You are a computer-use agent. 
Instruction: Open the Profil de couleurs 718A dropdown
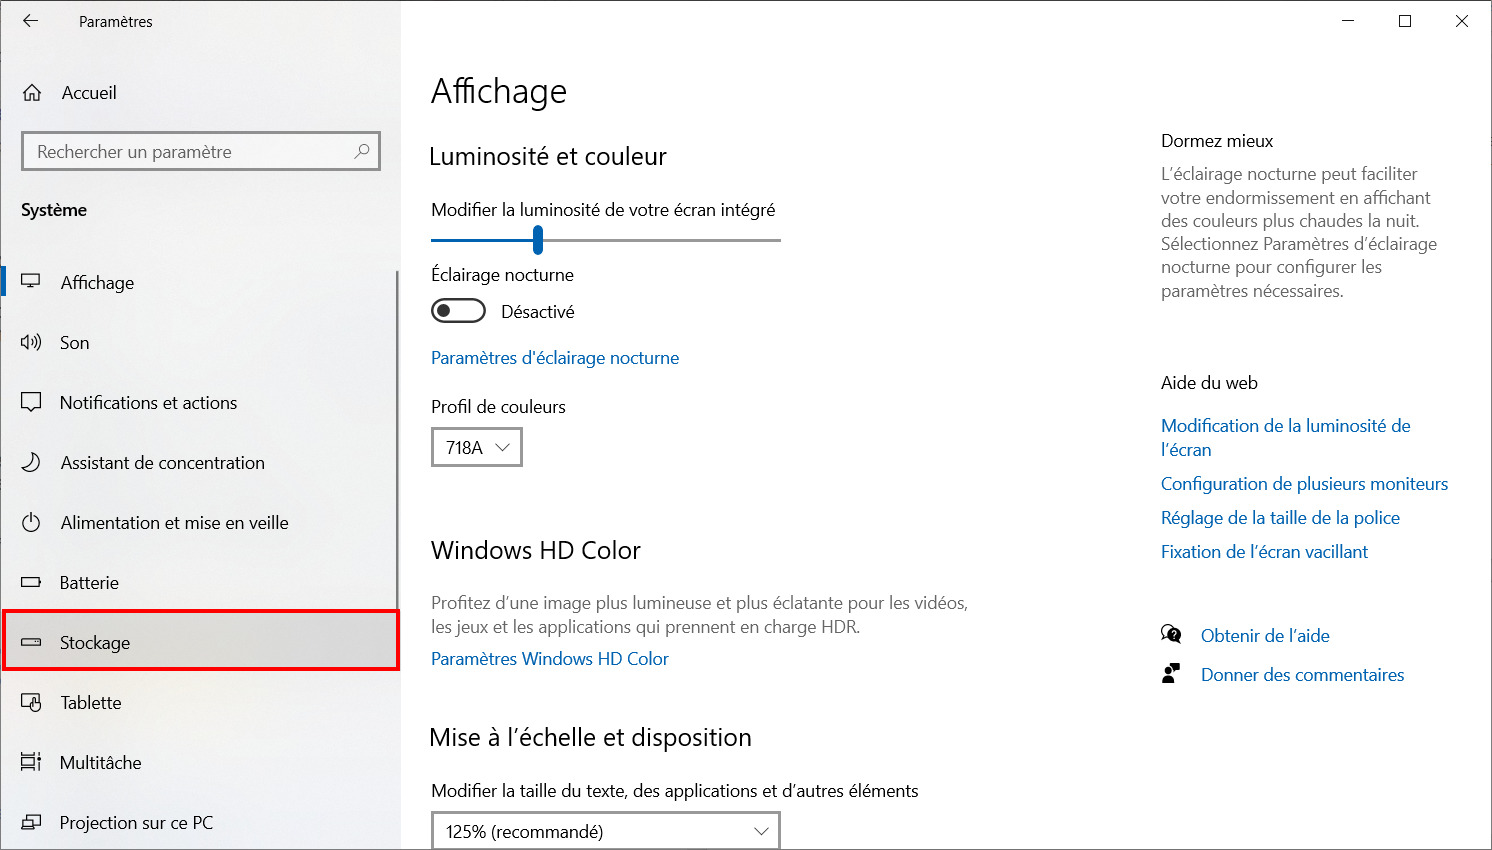477,447
